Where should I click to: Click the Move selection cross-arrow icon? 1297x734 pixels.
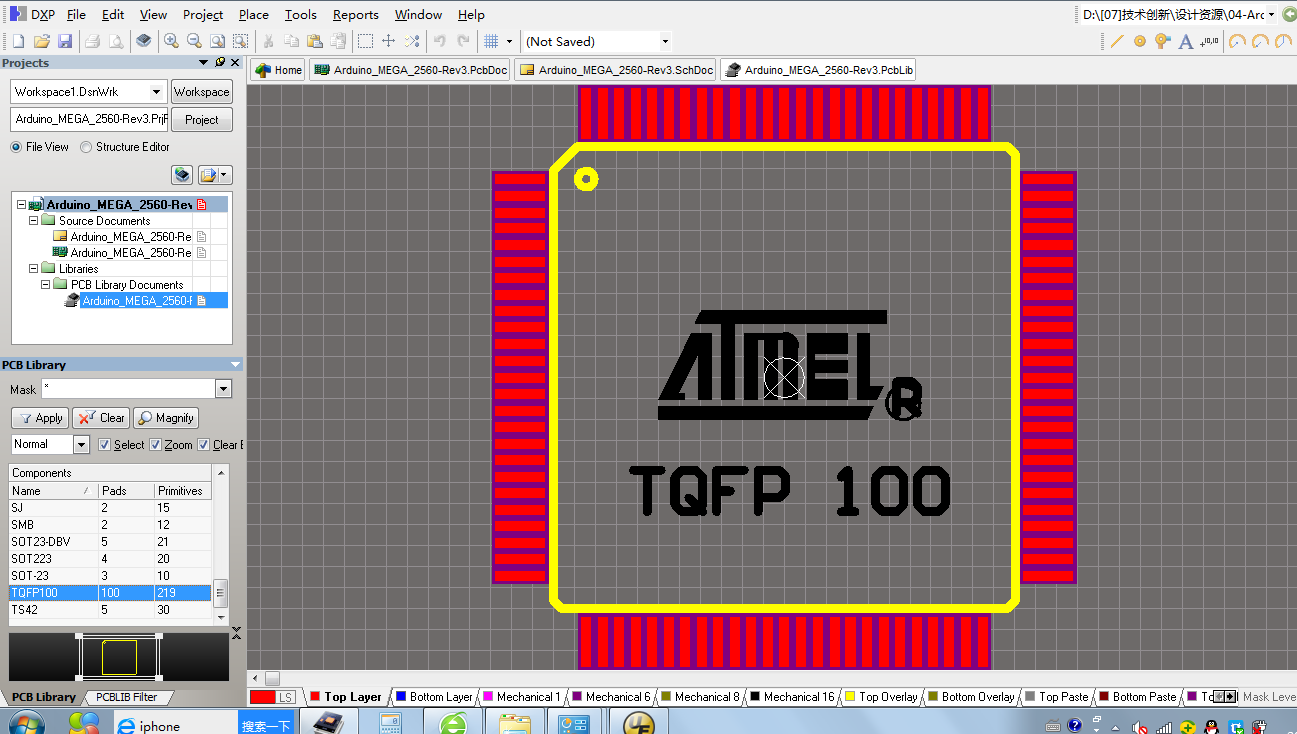tap(389, 41)
